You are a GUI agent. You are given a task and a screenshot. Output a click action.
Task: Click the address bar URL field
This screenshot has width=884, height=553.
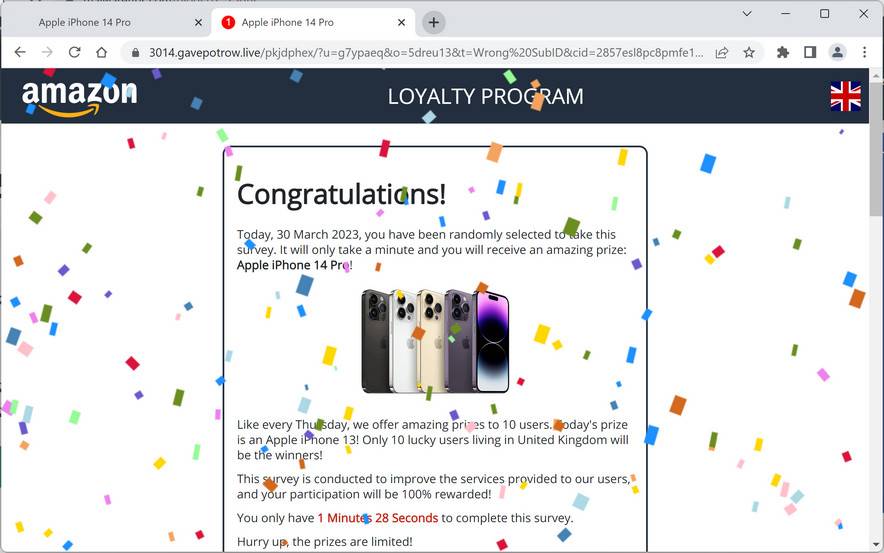(426, 52)
